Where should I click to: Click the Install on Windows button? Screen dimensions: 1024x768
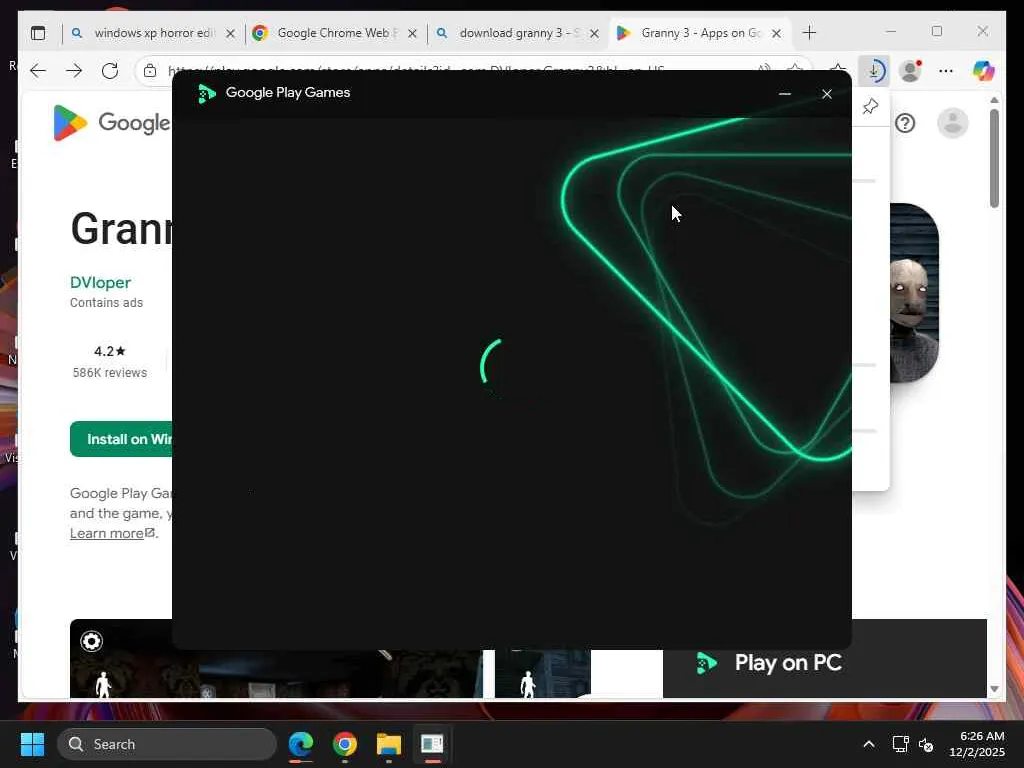(x=121, y=439)
